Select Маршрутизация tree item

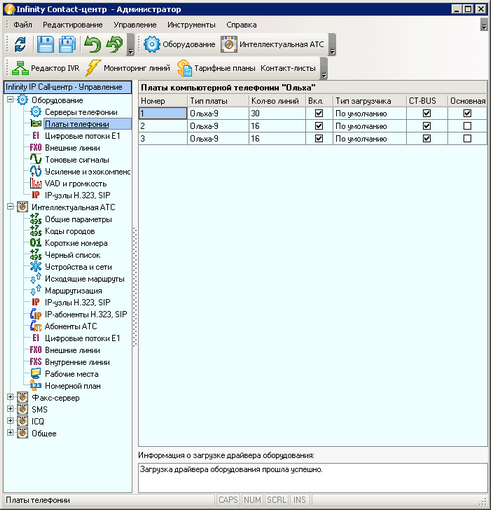(x=73, y=291)
